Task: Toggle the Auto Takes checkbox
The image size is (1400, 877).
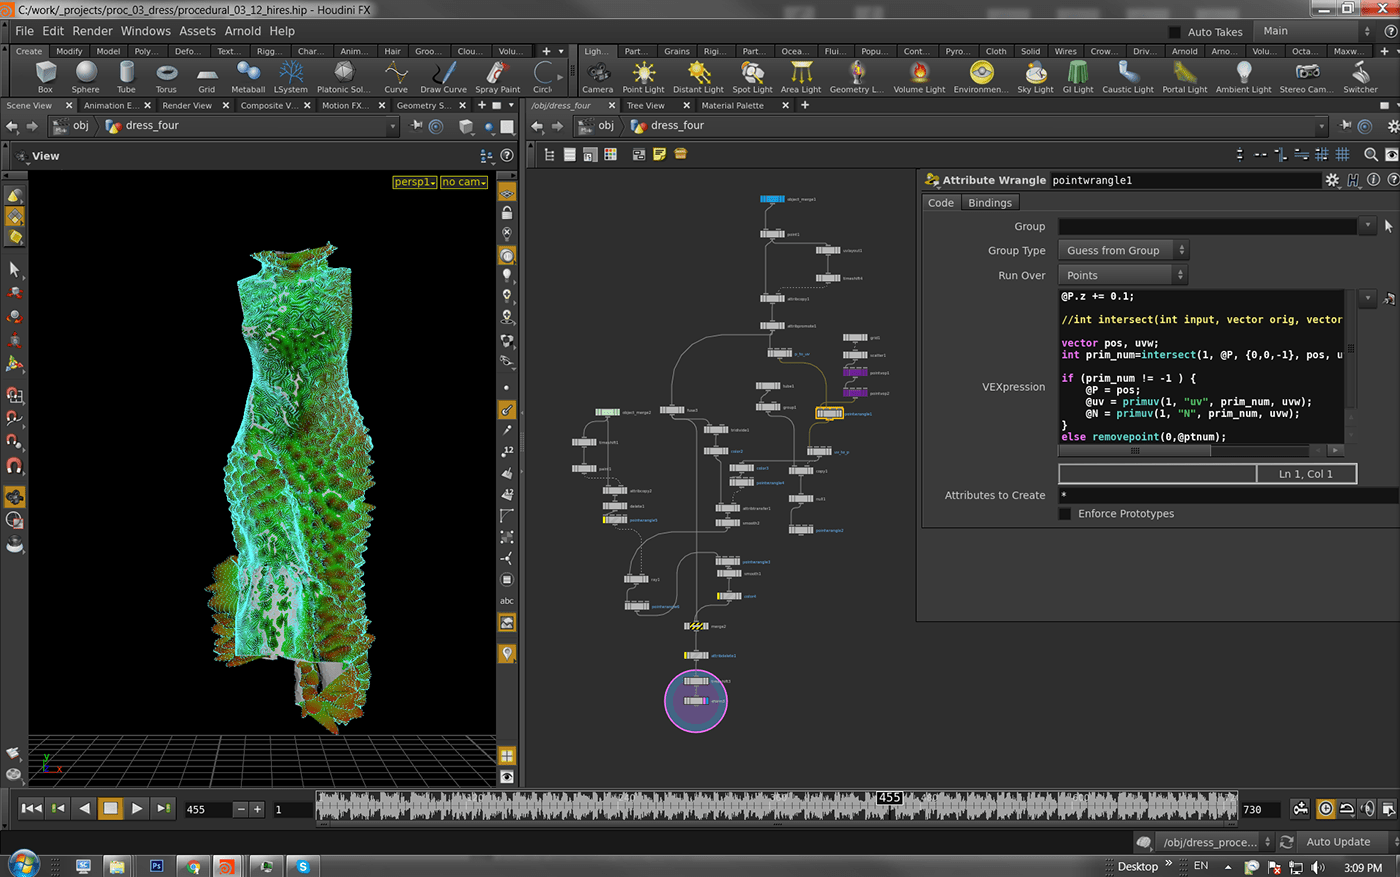Action: pos(1175,32)
